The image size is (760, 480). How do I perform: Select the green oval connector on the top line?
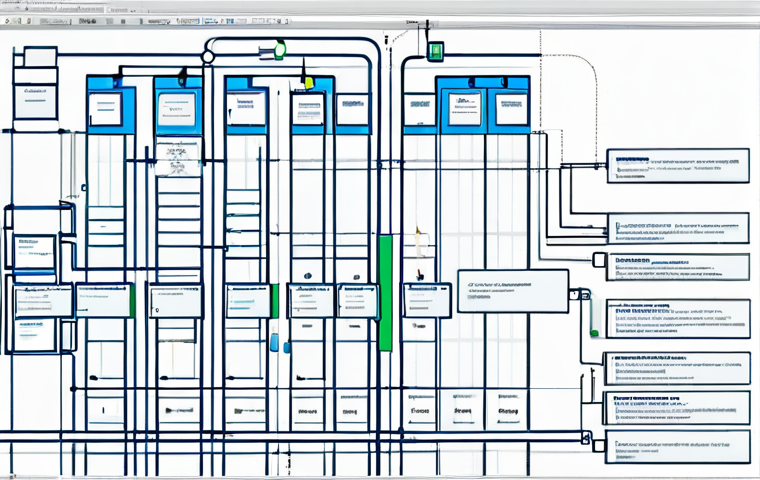tap(280, 50)
